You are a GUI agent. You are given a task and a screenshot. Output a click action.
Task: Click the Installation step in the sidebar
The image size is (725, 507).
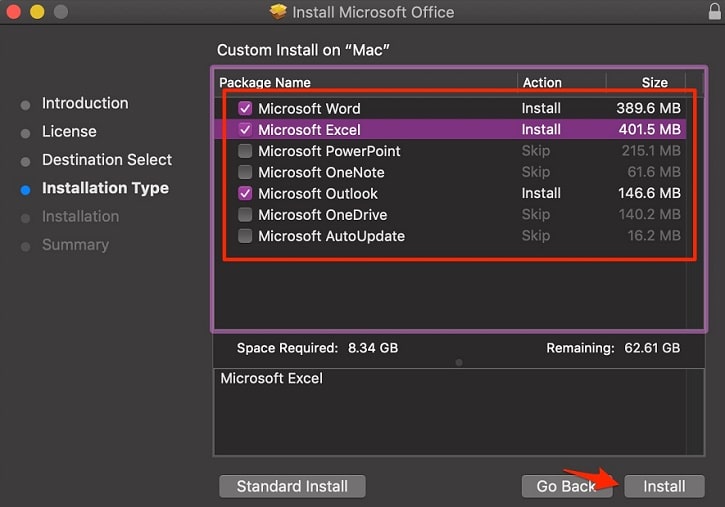(x=80, y=216)
